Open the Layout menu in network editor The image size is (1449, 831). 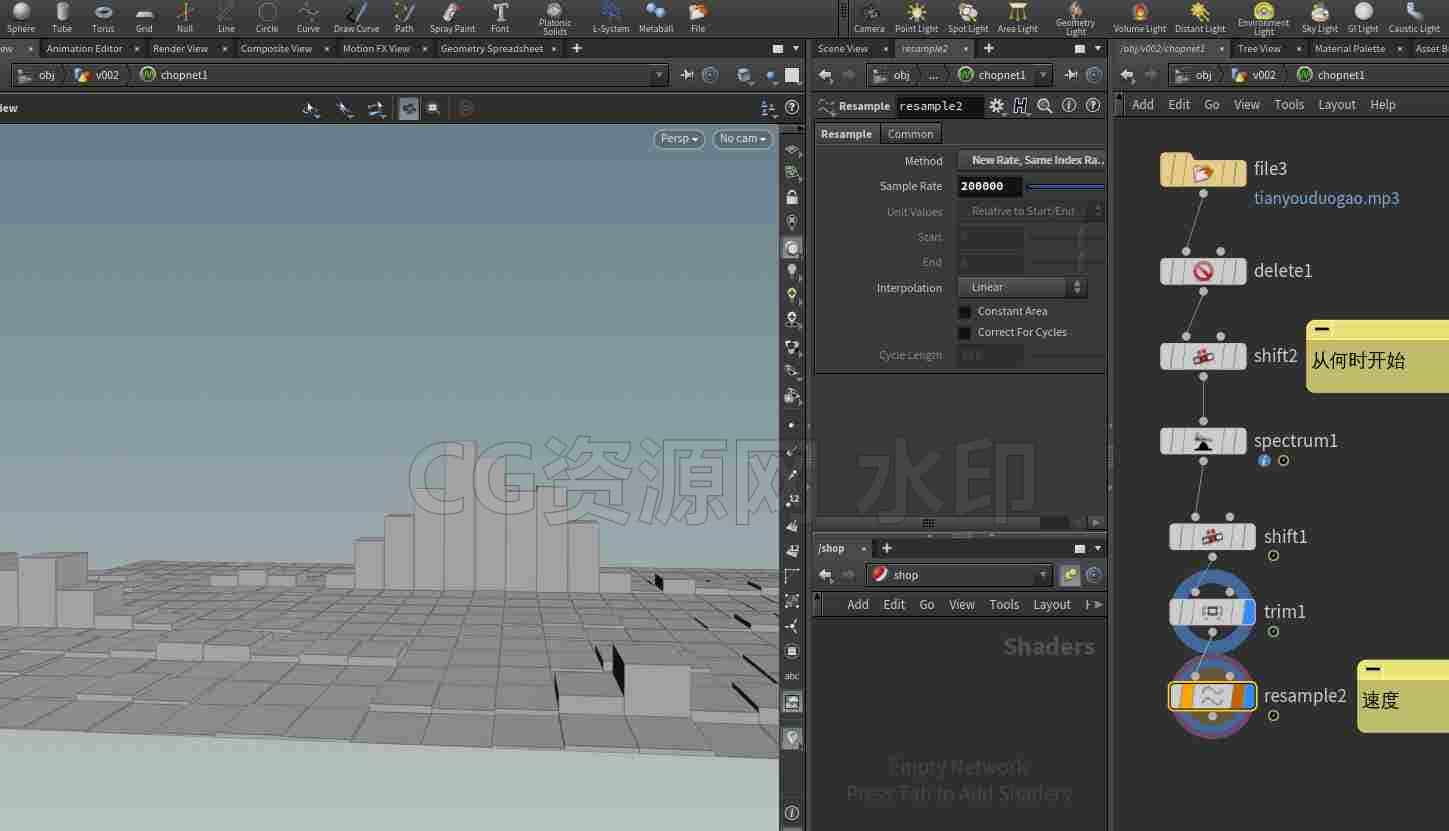click(x=1337, y=104)
